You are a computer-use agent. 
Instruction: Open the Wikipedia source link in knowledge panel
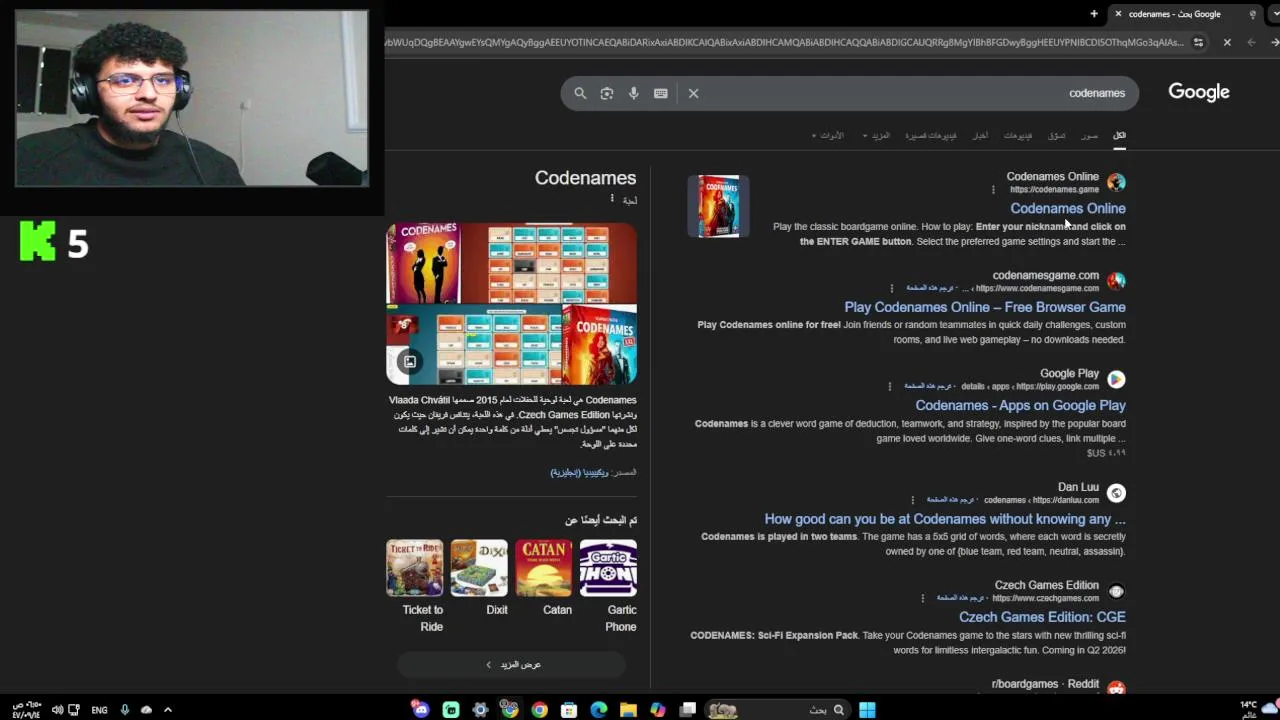coord(579,472)
